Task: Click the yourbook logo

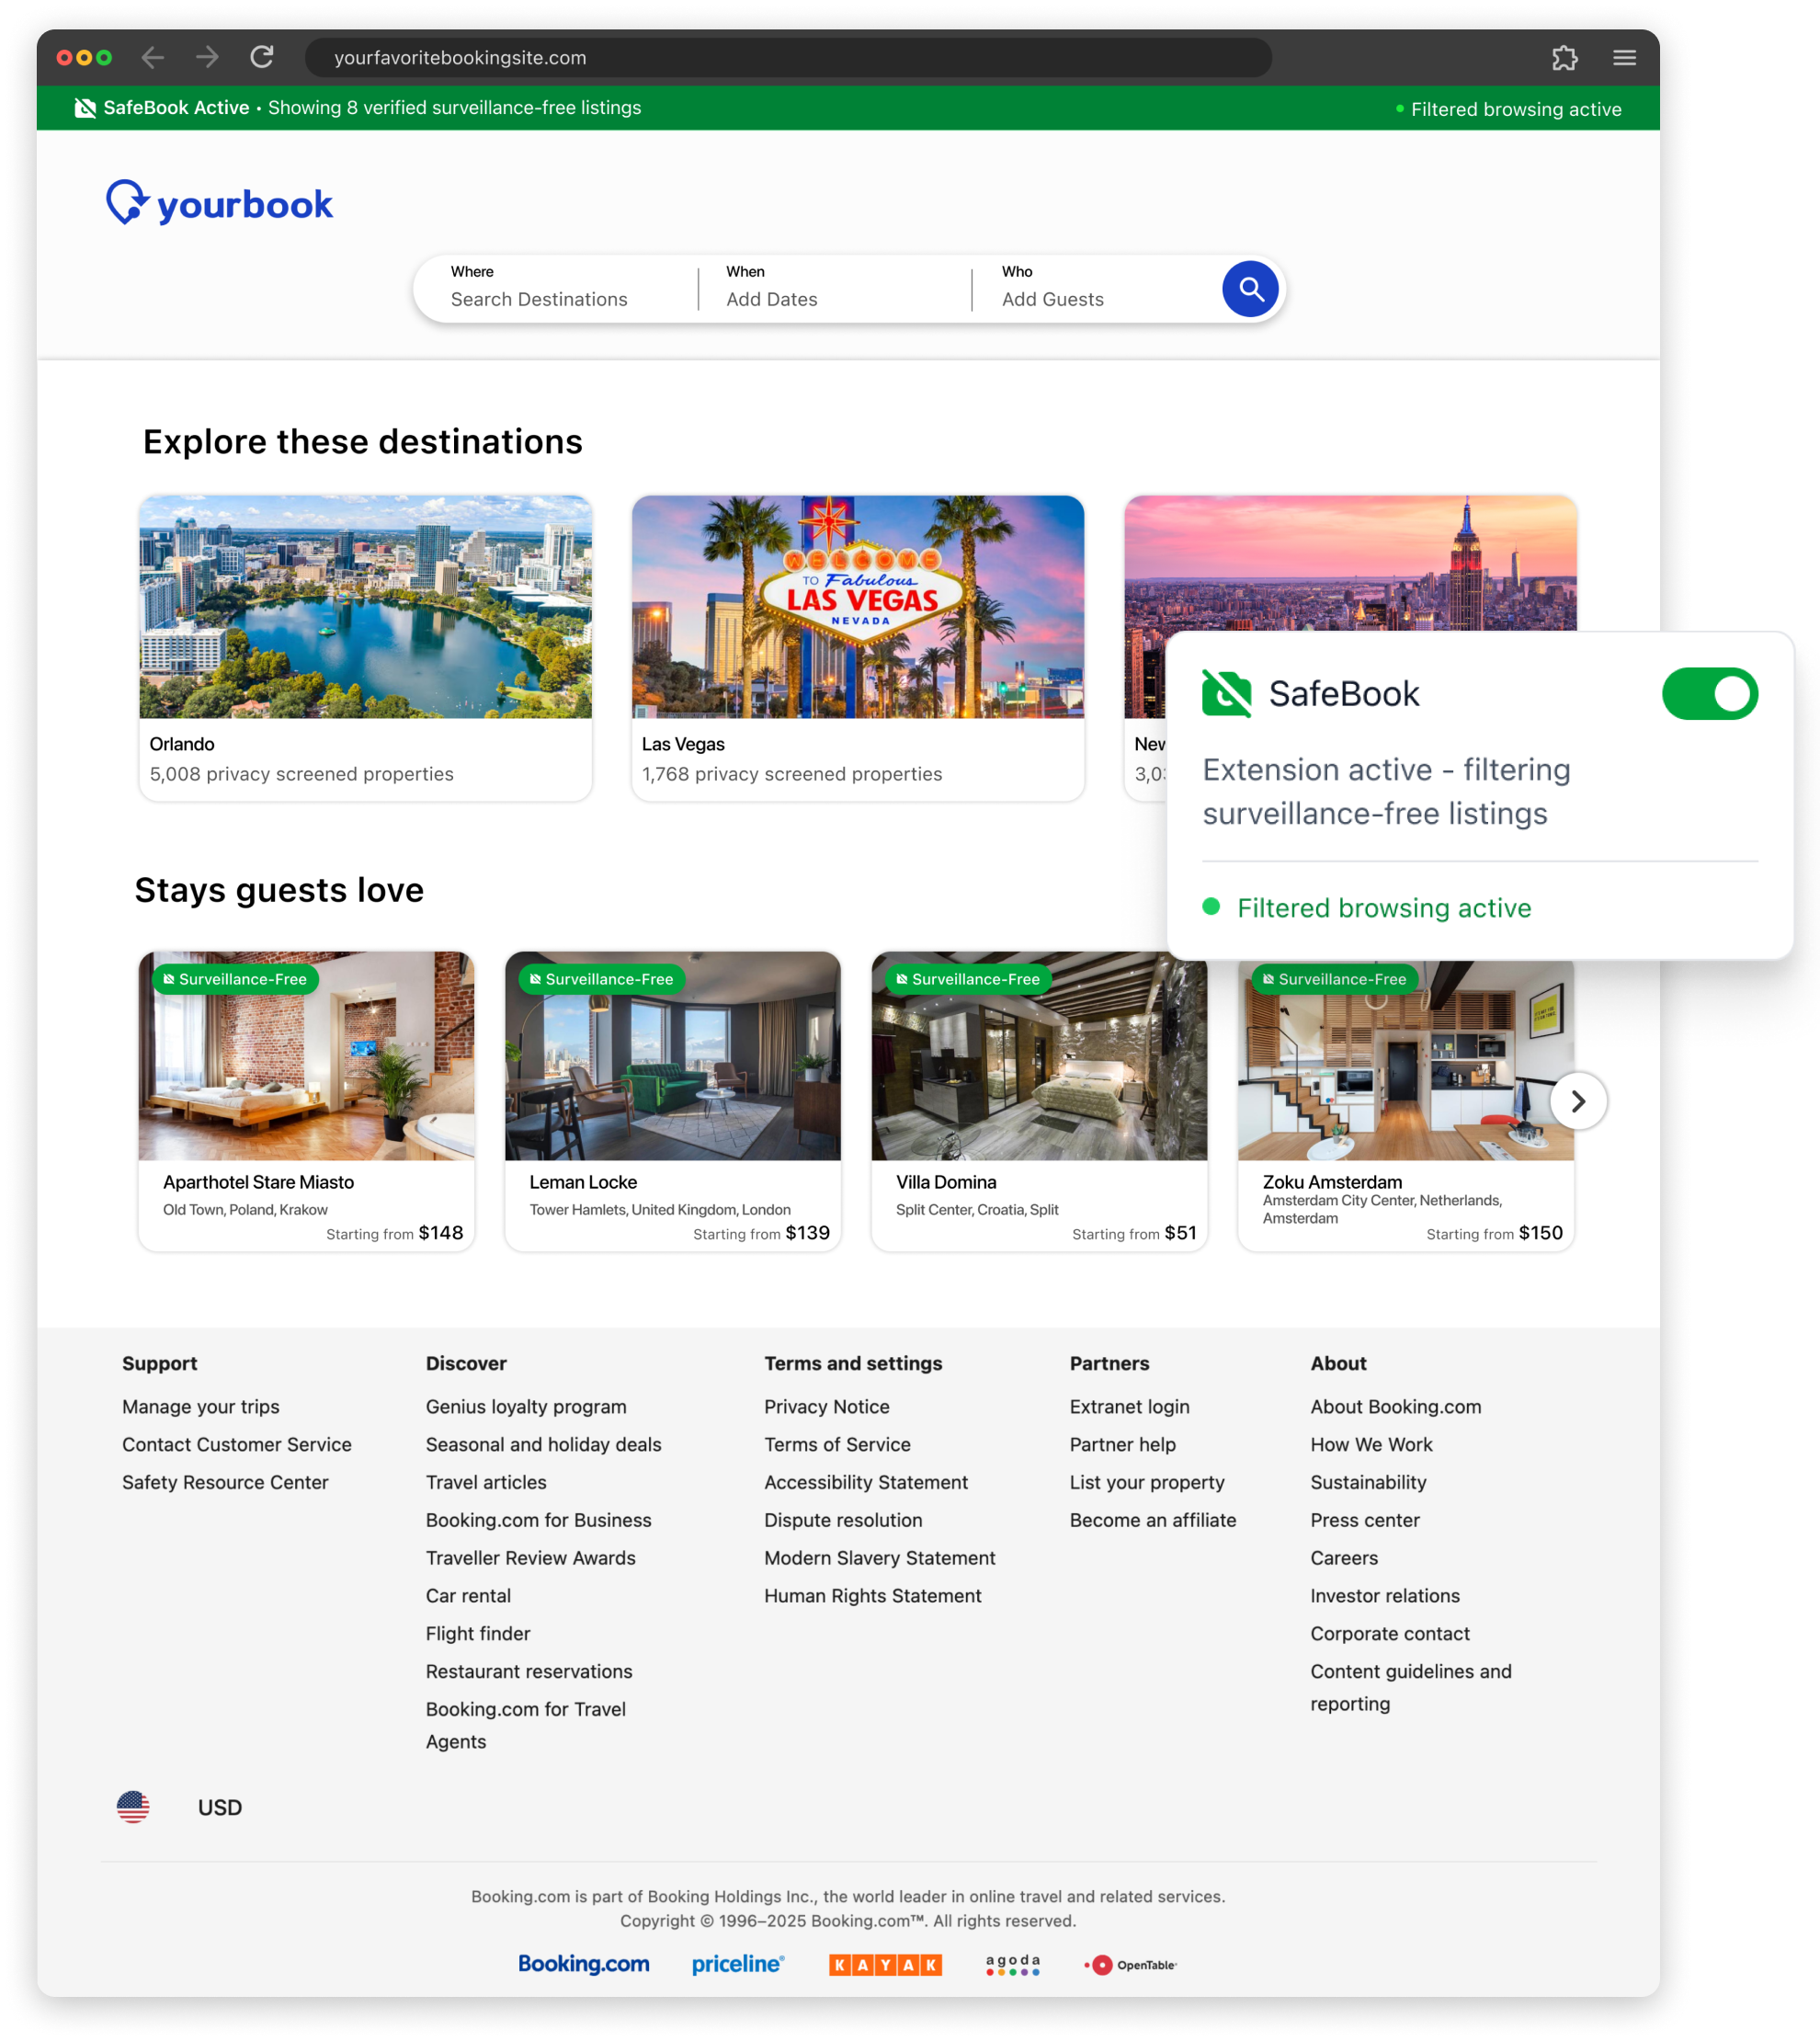Action: (220, 203)
